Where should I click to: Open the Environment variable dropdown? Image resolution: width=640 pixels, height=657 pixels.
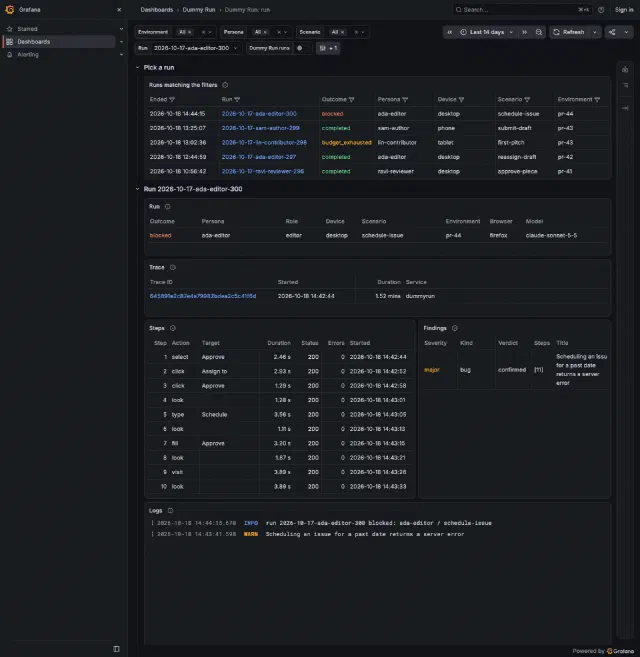click(x=210, y=32)
